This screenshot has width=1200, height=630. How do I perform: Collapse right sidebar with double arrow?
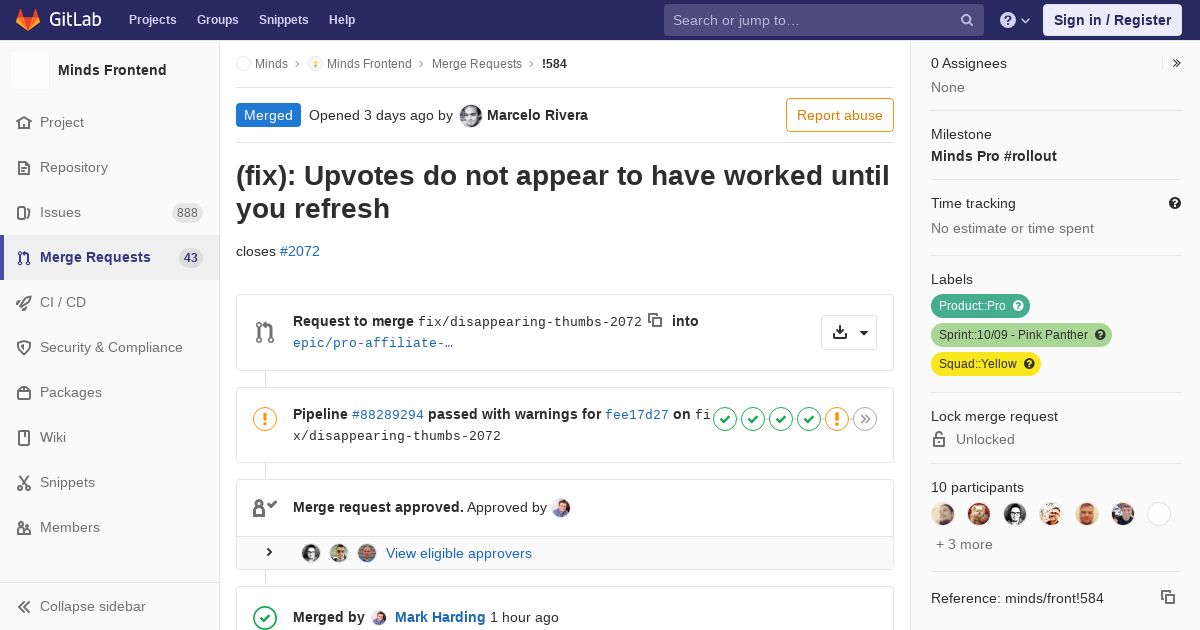tap(1177, 63)
